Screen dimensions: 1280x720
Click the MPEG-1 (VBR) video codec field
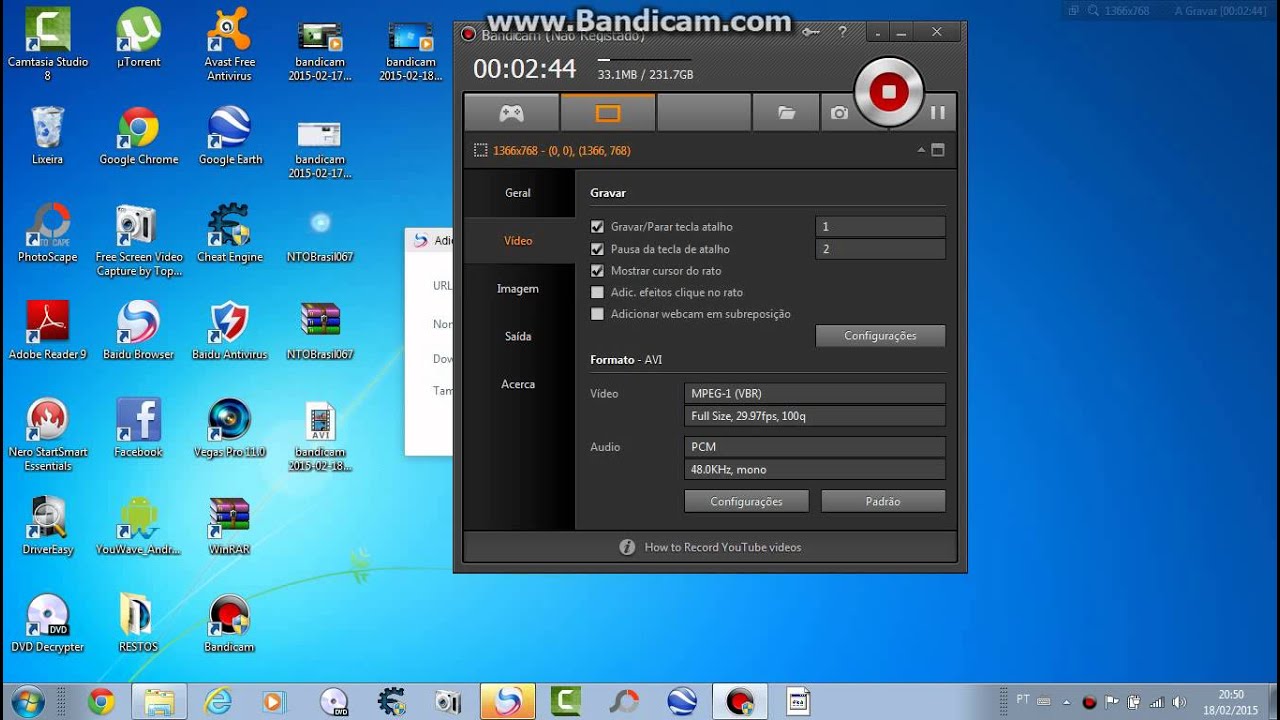[x=814, y=393]
